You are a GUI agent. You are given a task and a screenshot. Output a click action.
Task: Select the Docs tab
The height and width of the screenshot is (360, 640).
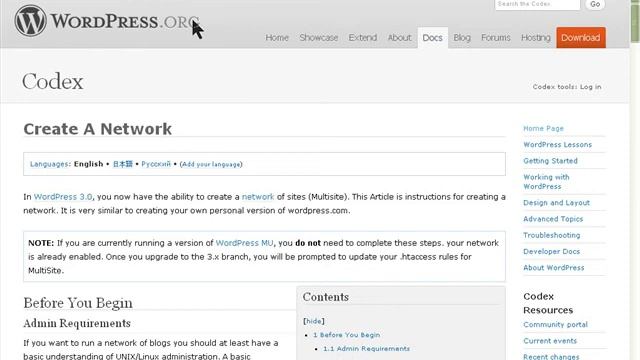(x=432, y=38)
